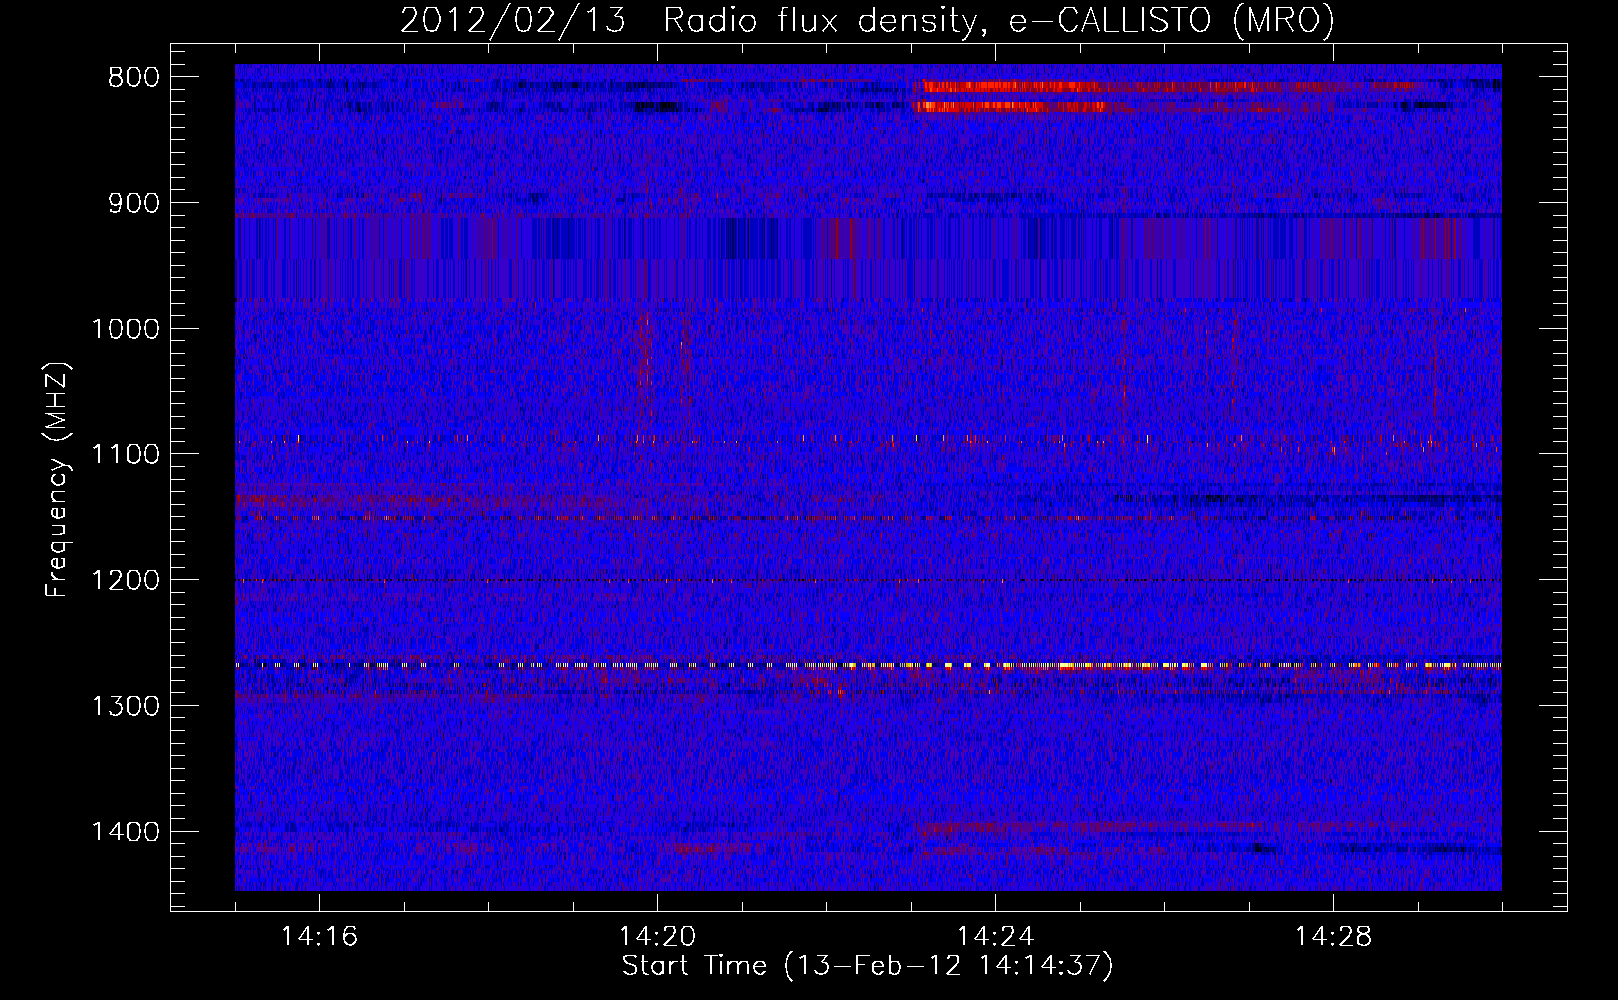Click the 1100 frequency tick label
The width and height of the screenshot is (1618, 1000).
pos(125,454)
